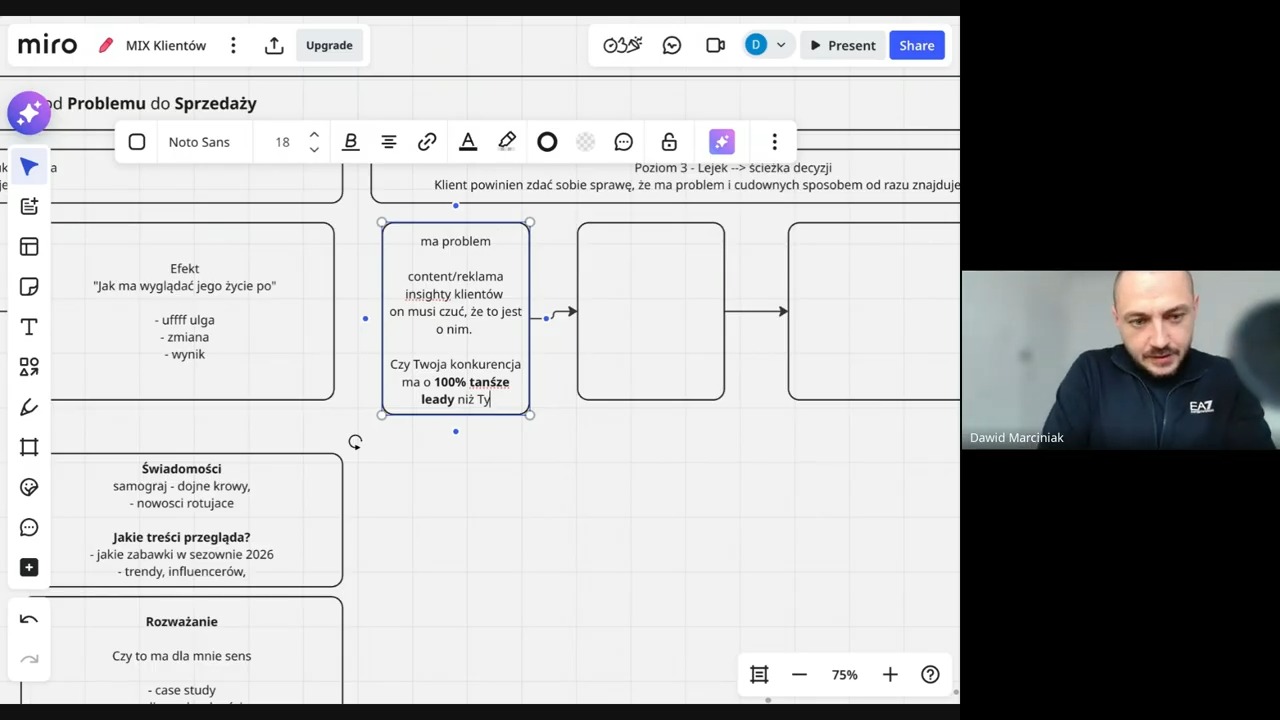1280x720 pixels.
Task: Select the Frame tool
Action: click(29, 447)
